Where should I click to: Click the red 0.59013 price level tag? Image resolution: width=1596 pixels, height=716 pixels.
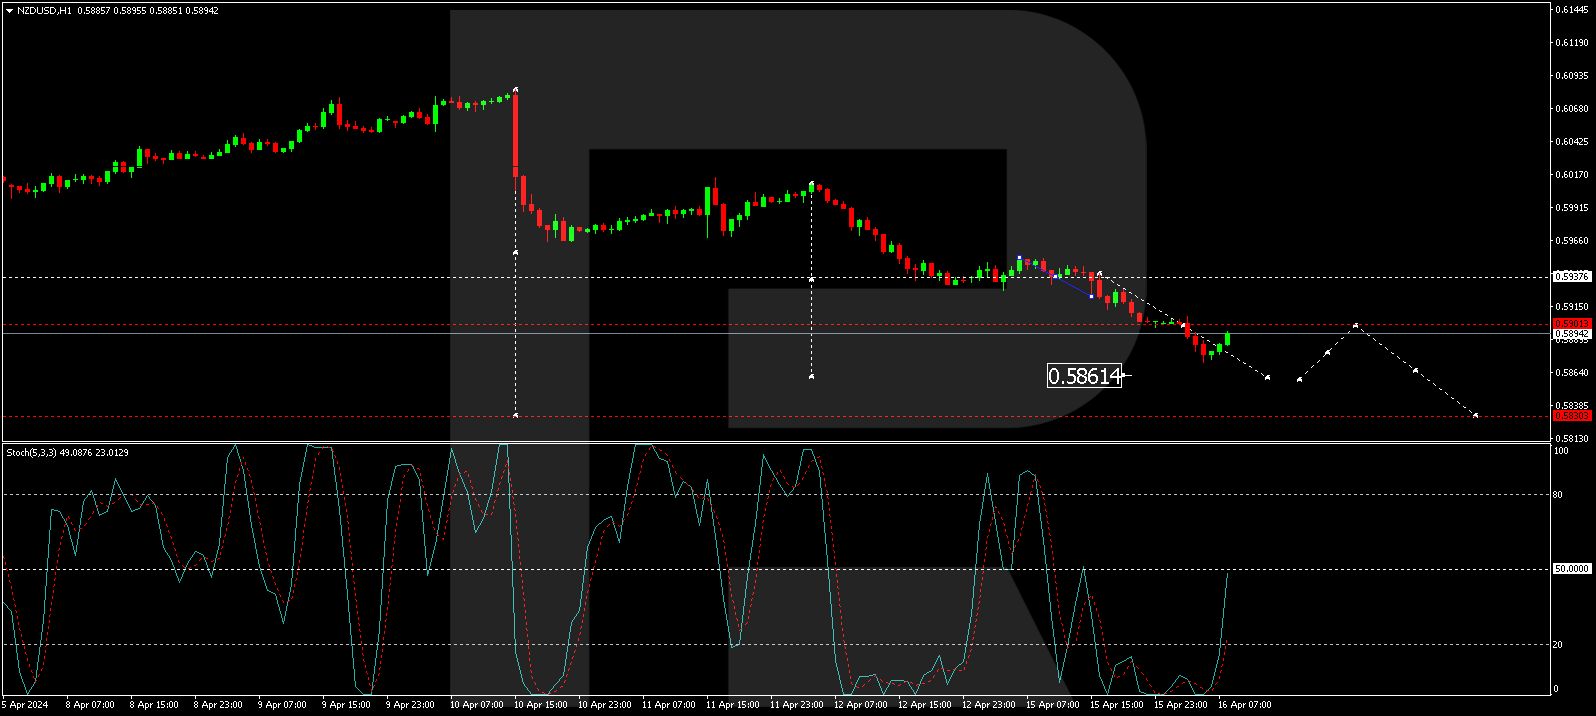pos(1571,324)
